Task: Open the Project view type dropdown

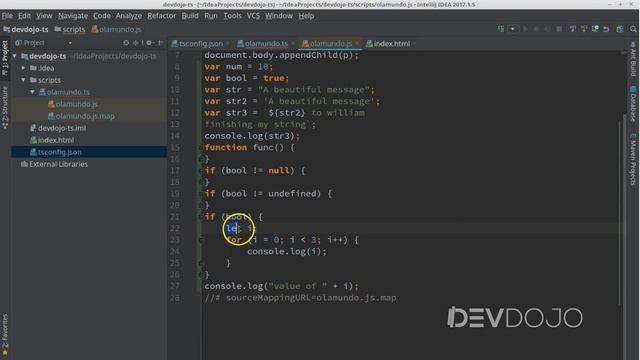Action: (70, 43)
